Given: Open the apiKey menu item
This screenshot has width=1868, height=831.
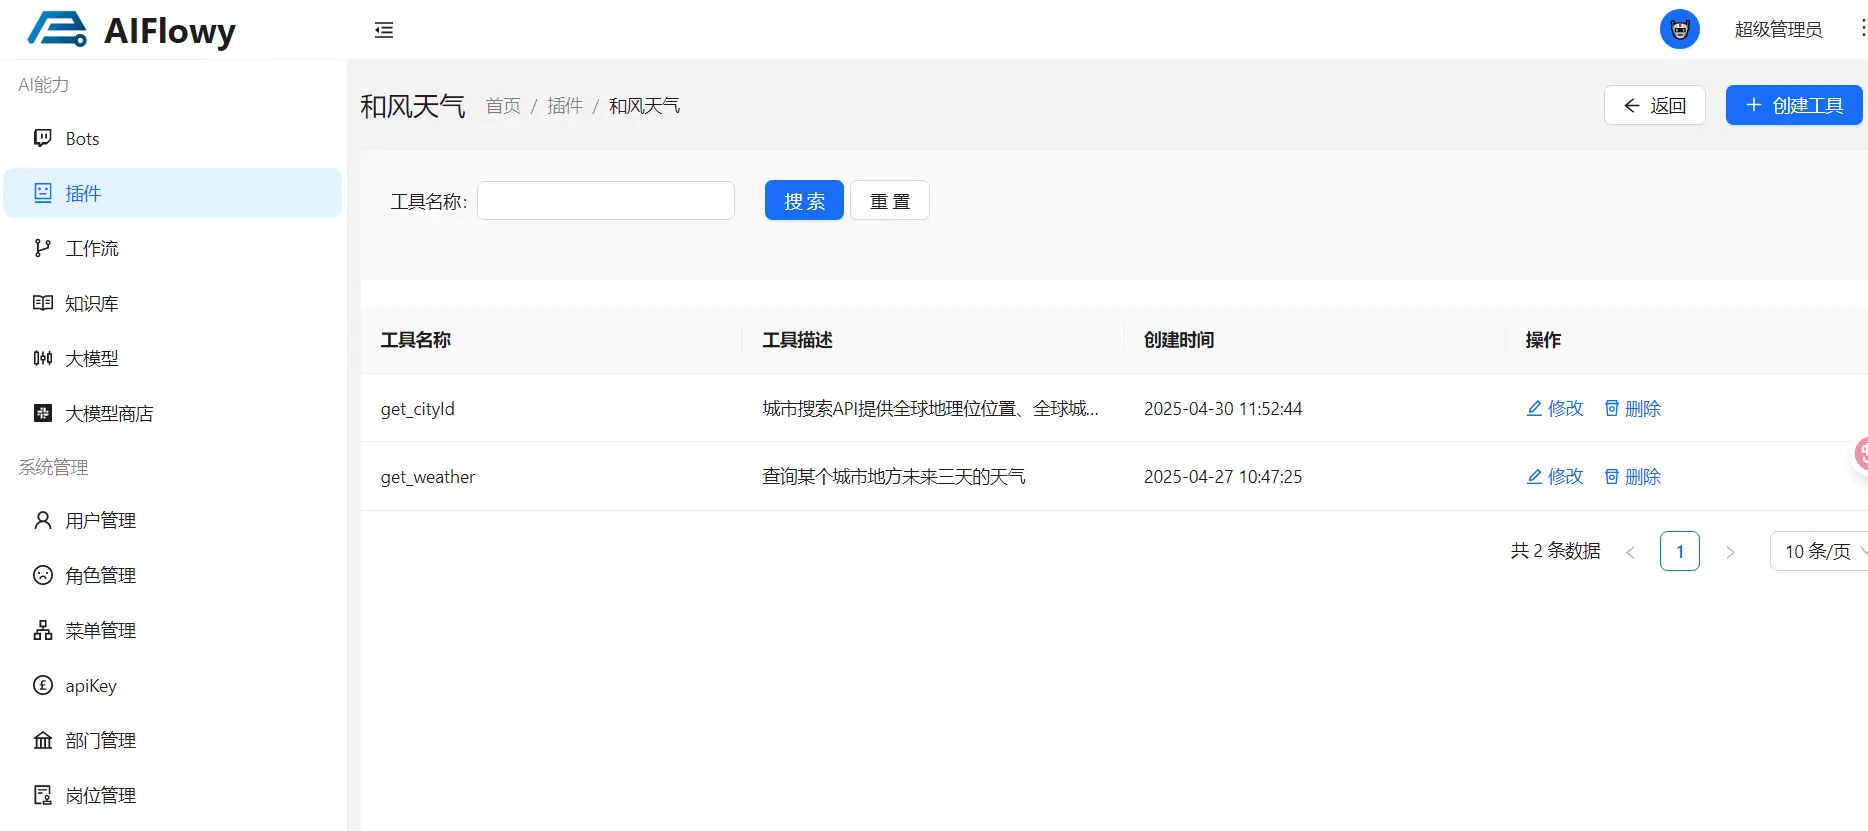Looking at the screenshot, I should tap(173, 685).
